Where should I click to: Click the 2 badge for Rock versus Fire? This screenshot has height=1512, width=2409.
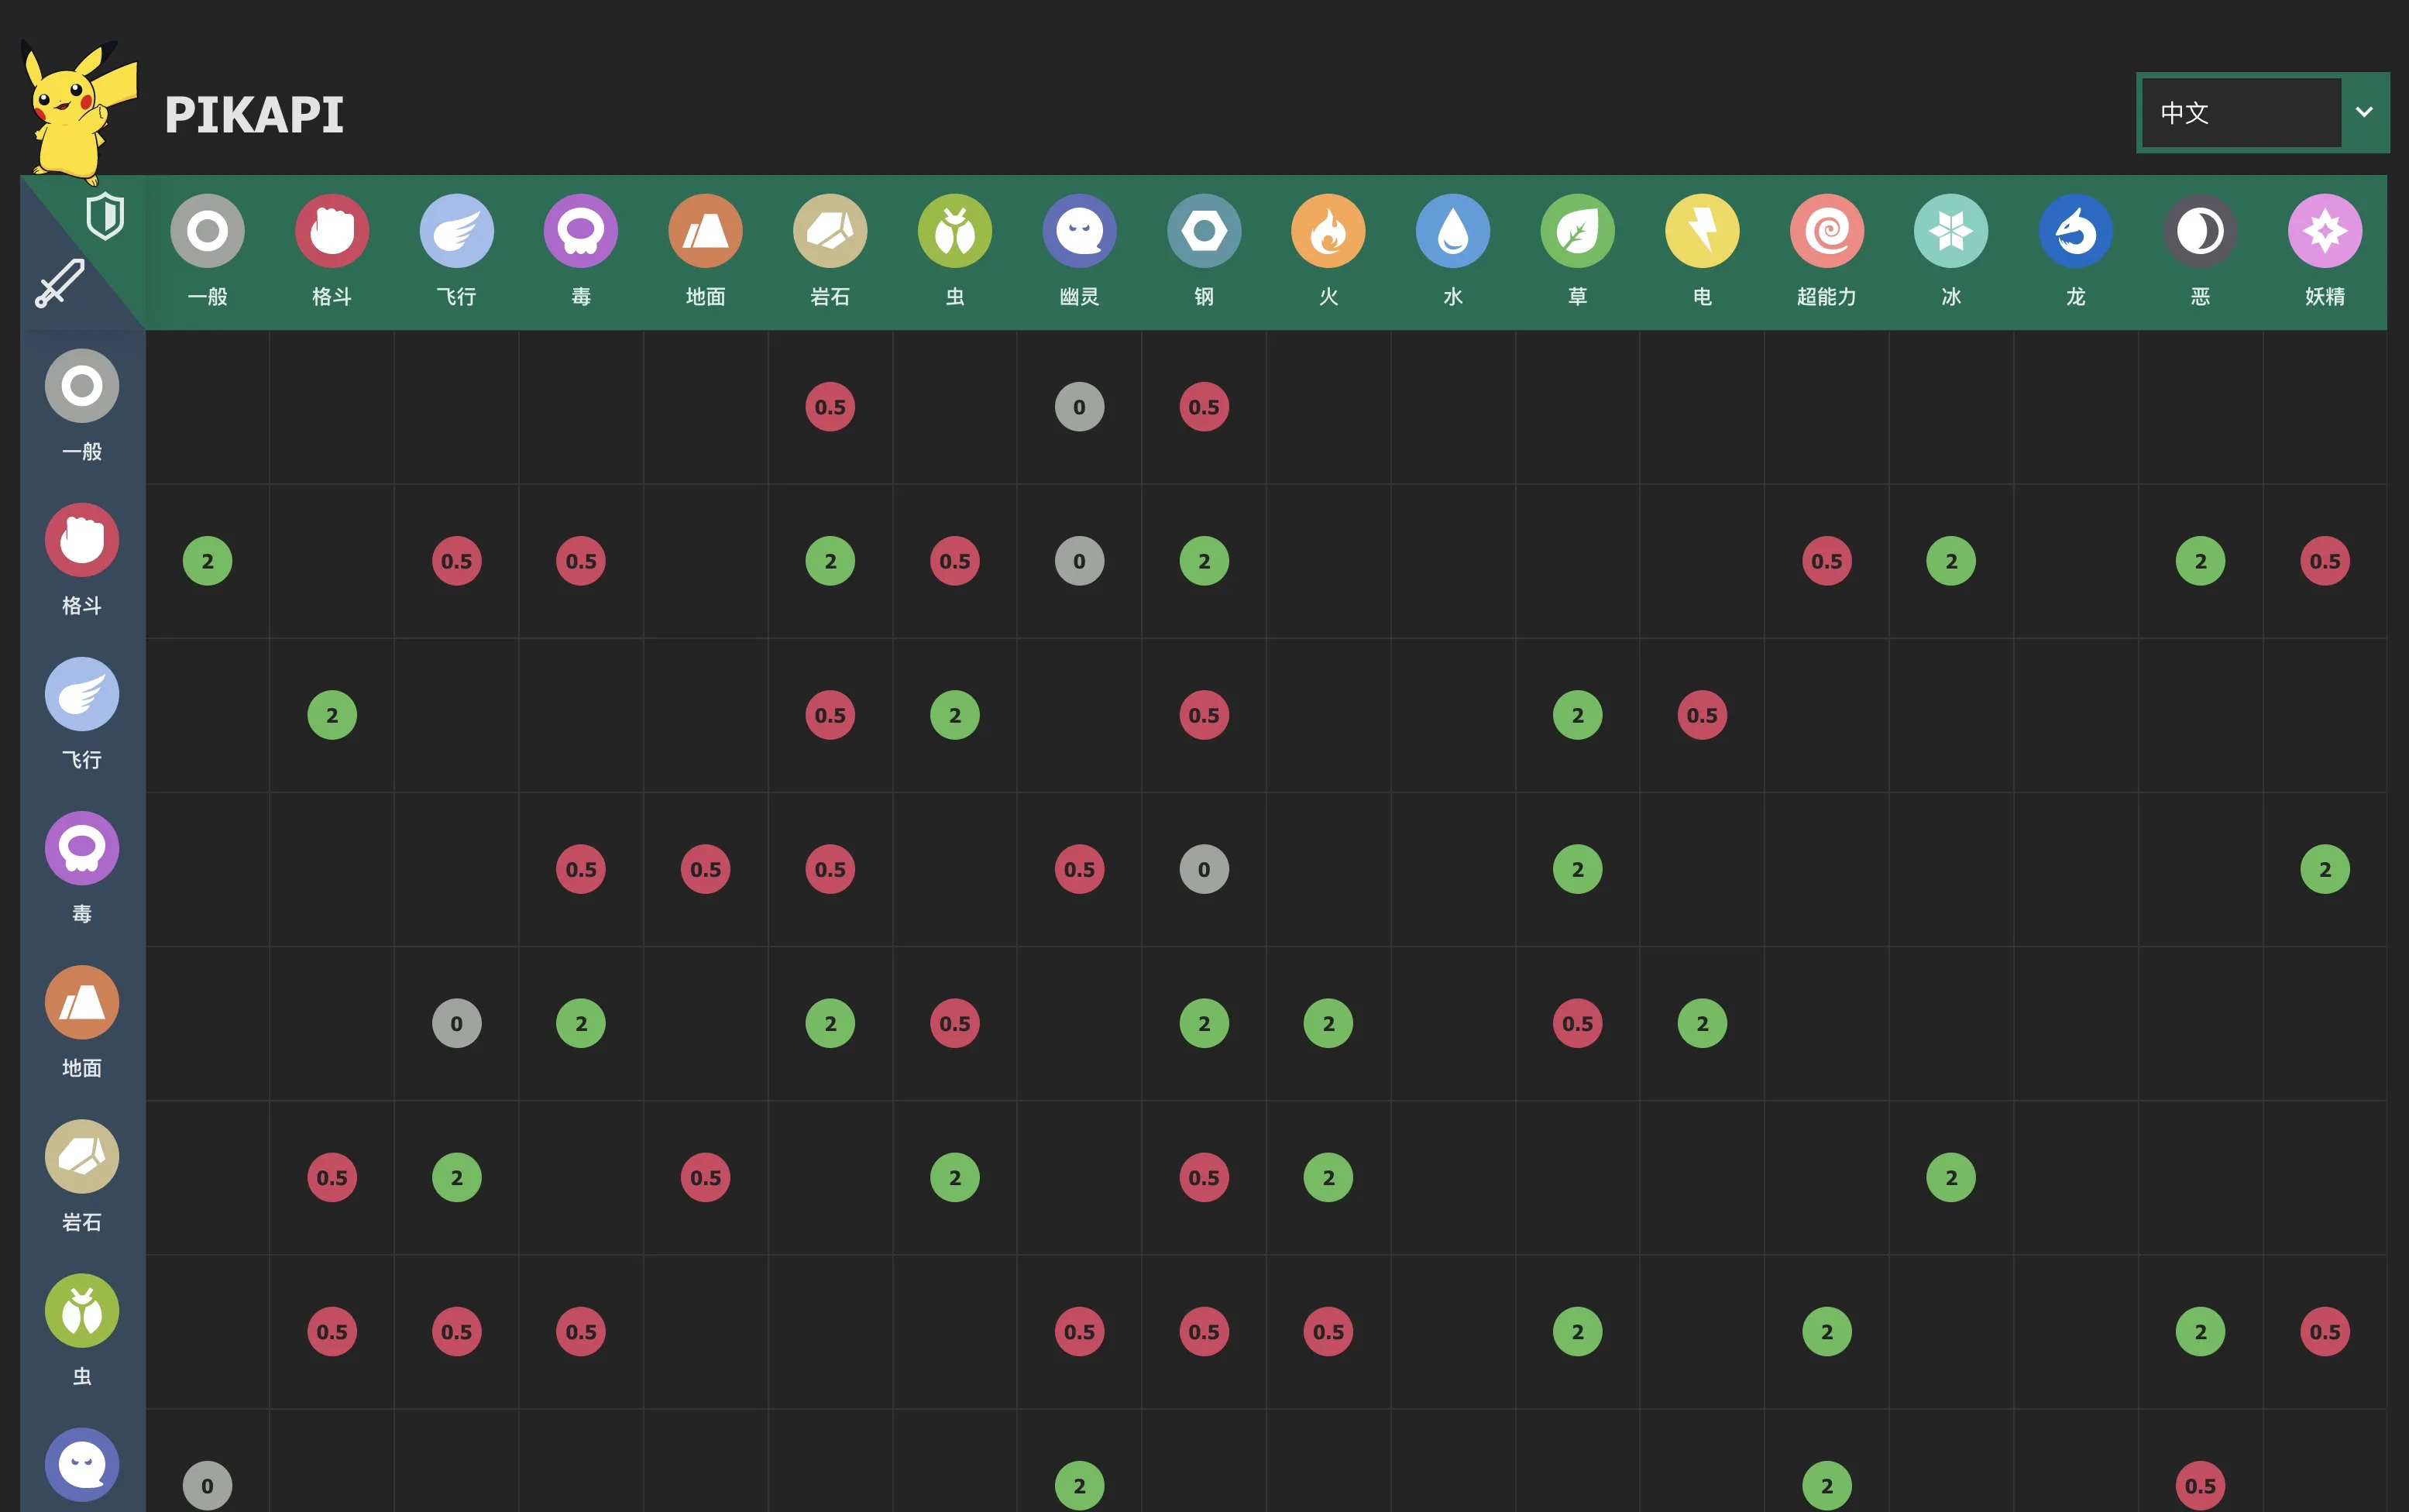pyautogui.click(x=1329, y=1177)
